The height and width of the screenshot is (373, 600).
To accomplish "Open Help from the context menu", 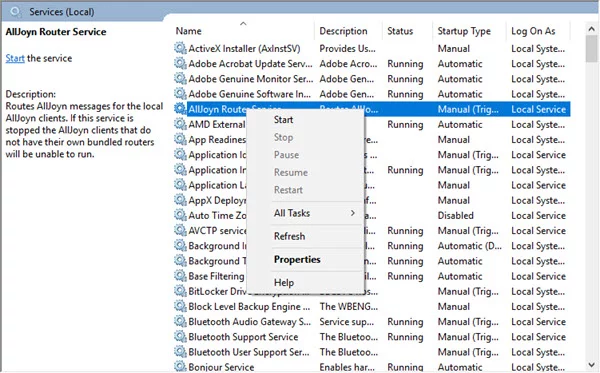I will 284,283.
